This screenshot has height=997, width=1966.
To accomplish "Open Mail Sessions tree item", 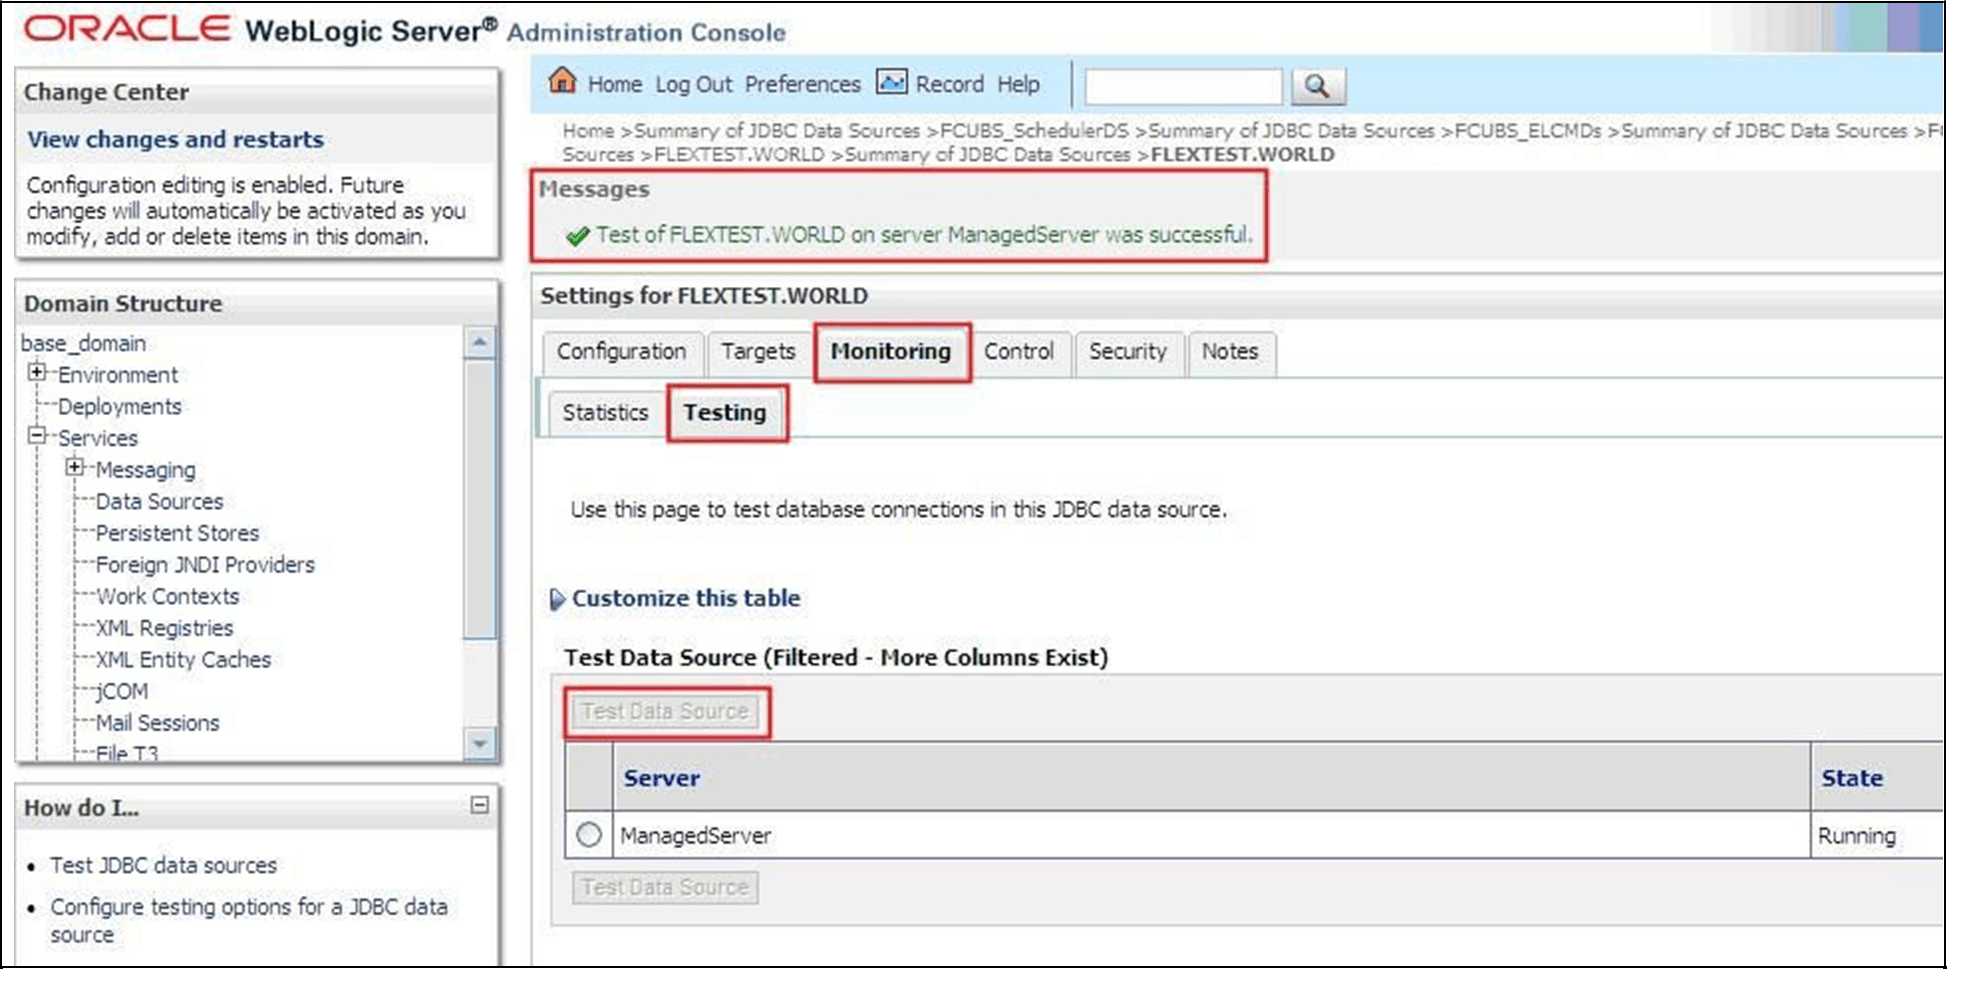I will (158, 723).
